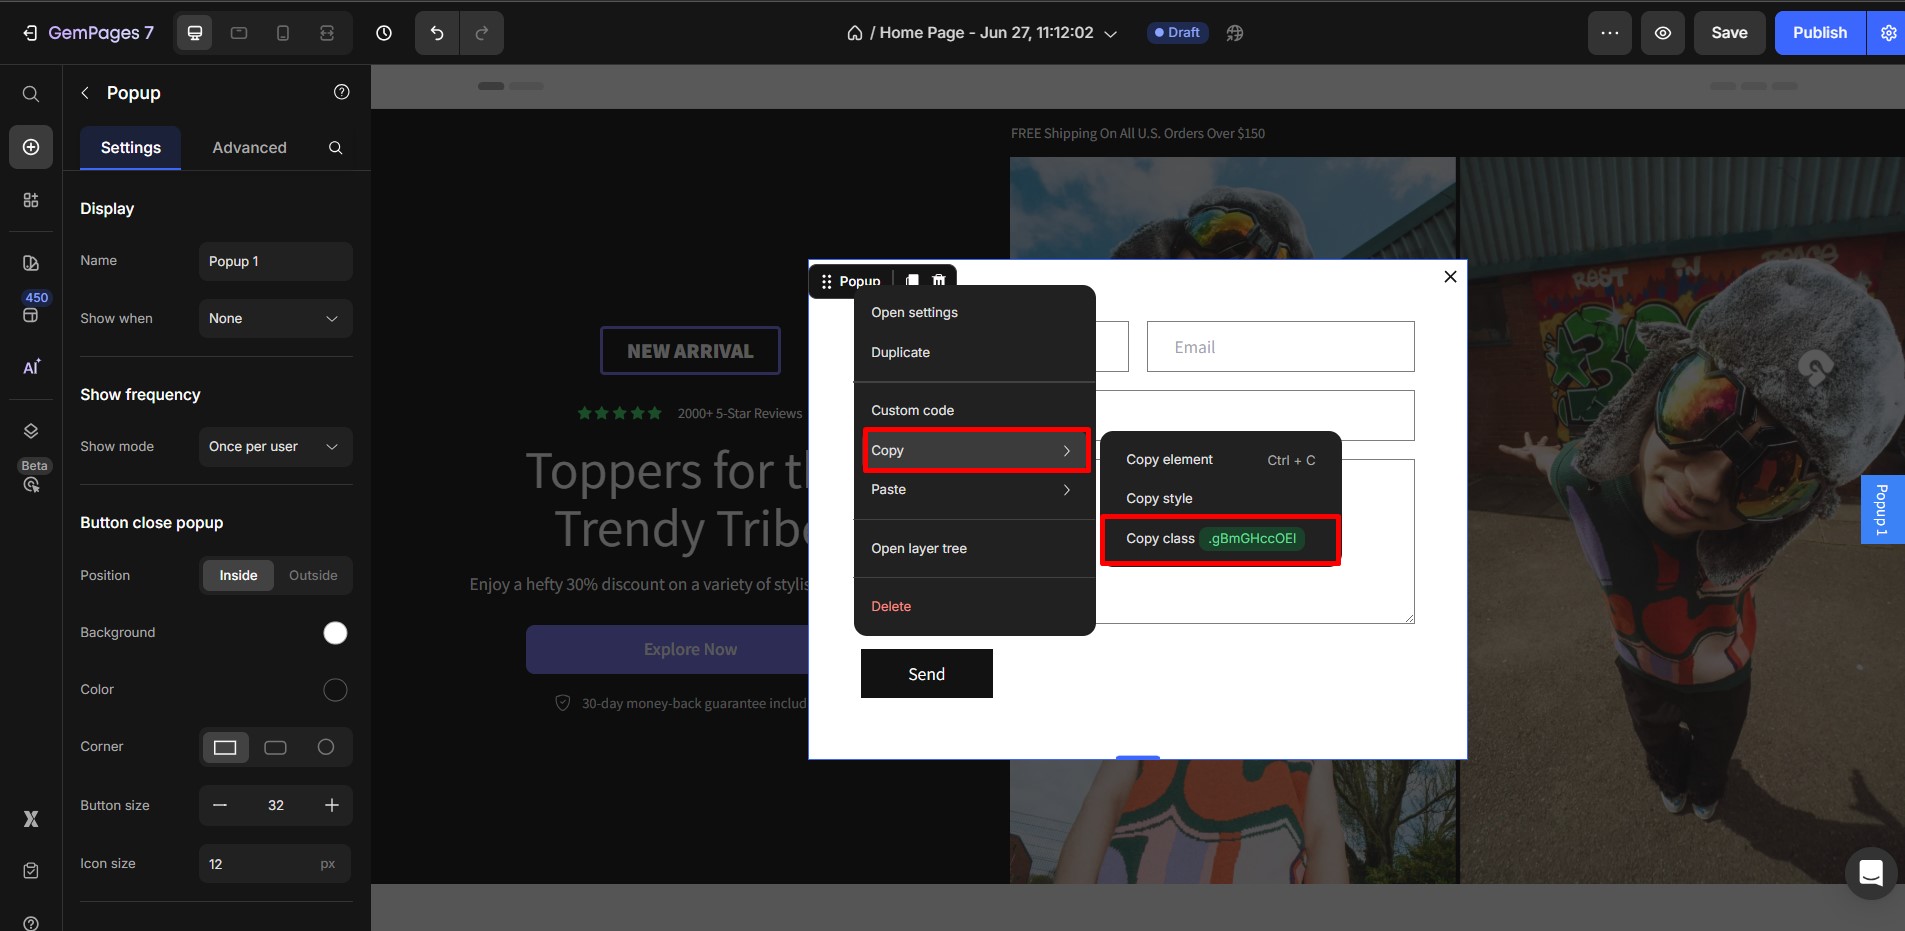Open the Background color picker
This screenshot has height=931, width=1905.
point(335,632)
